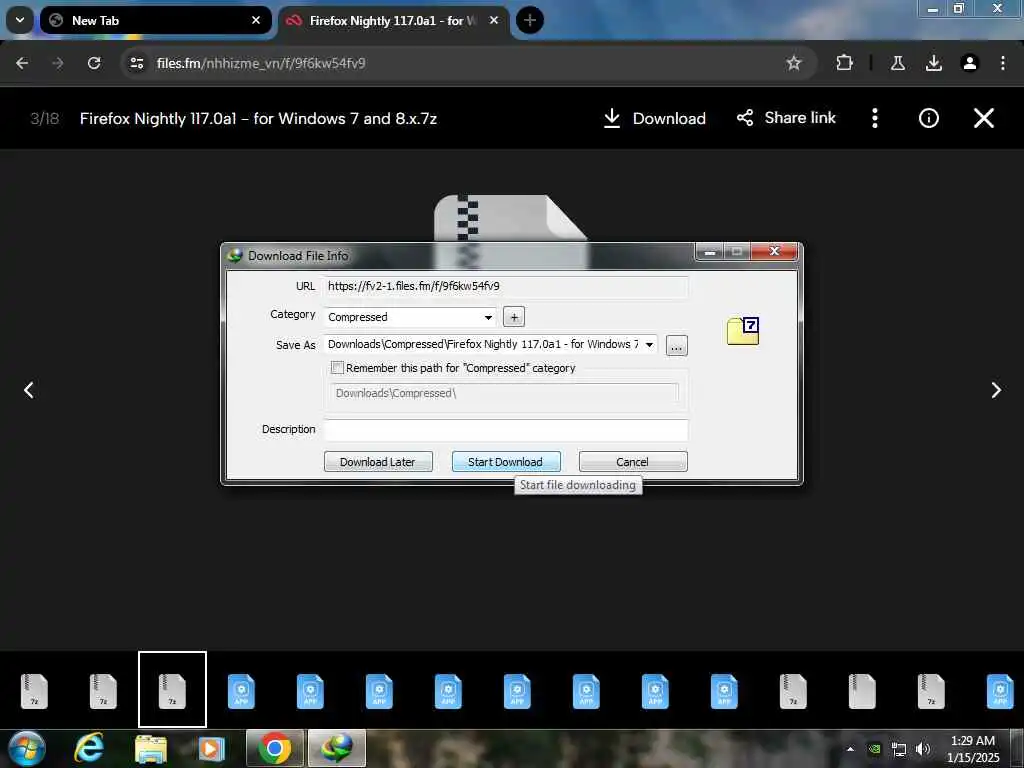Open the Chrome three-dot menu
Screen dimensions: 1024x768
[1002, 63]
